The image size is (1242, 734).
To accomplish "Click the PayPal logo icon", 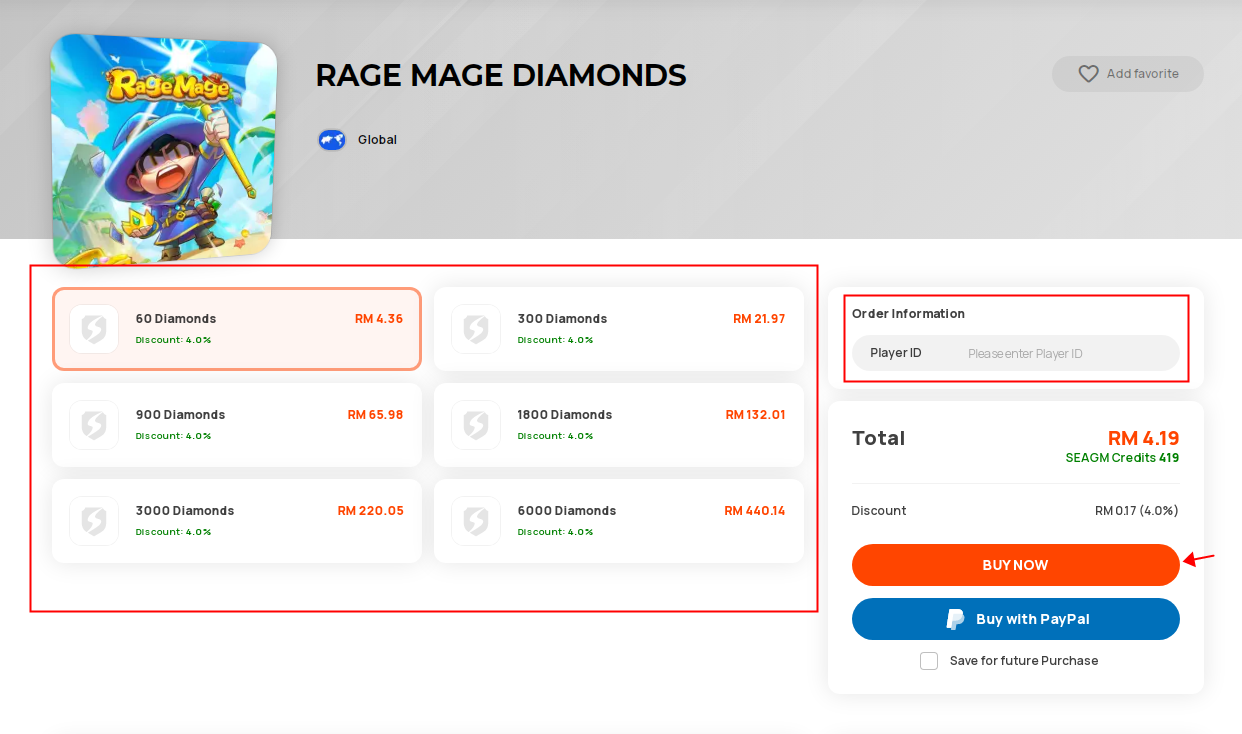I will tap(955, 619).
